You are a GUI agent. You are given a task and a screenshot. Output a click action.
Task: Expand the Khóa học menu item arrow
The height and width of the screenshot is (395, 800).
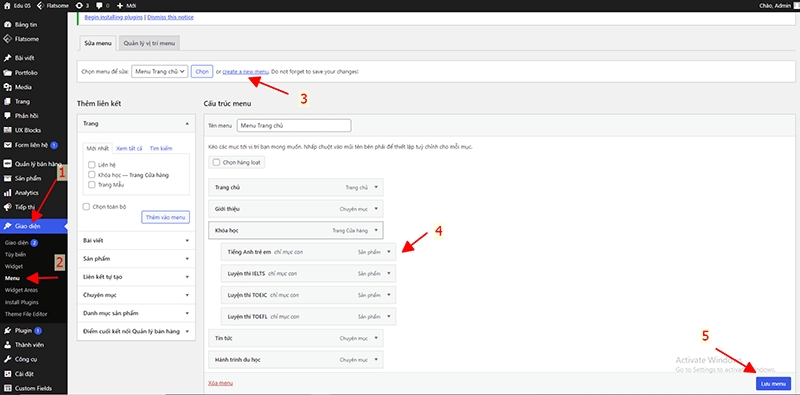[x=376, y=230]
